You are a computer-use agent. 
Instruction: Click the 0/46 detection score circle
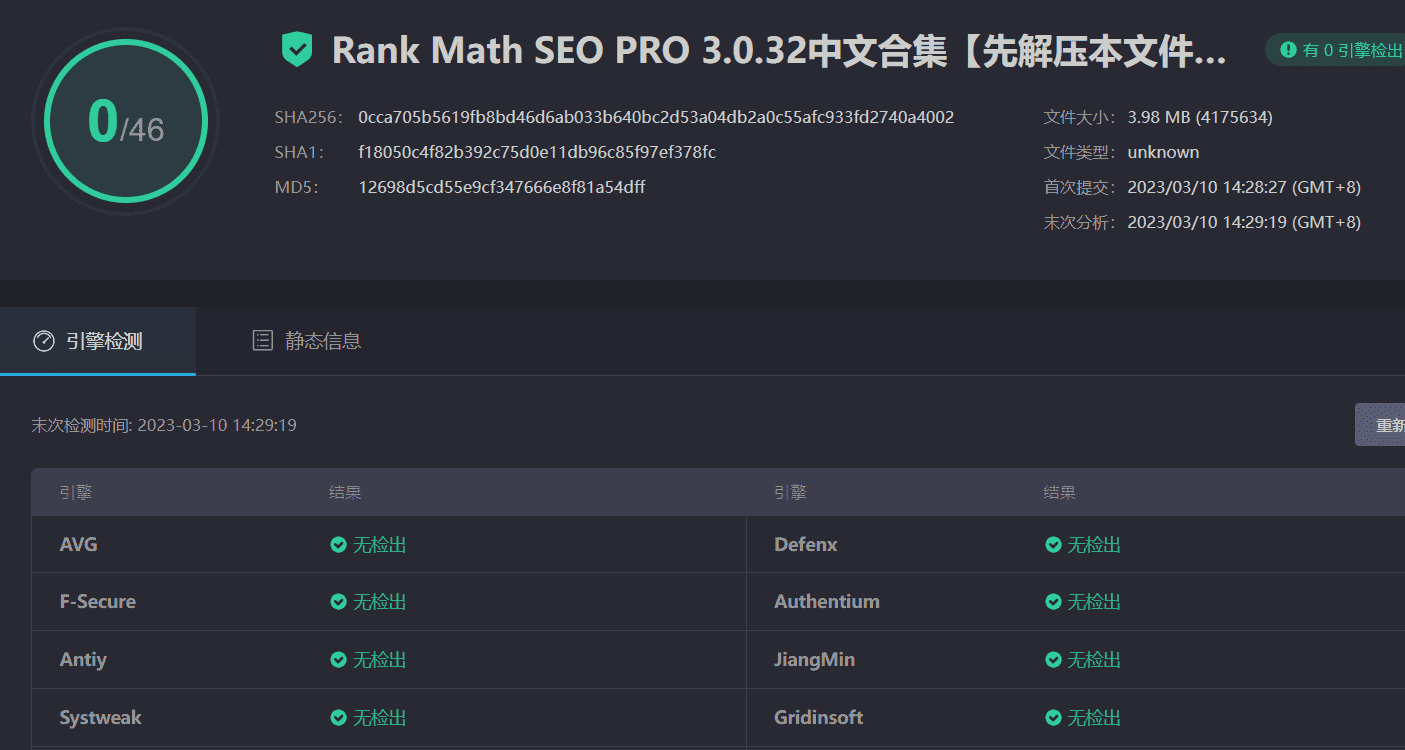(125, 121)
